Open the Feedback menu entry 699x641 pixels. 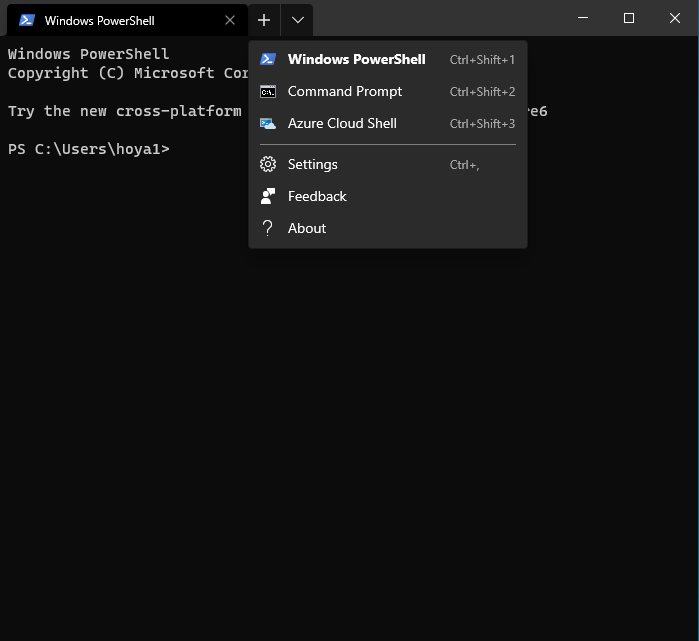pos(388,197)
